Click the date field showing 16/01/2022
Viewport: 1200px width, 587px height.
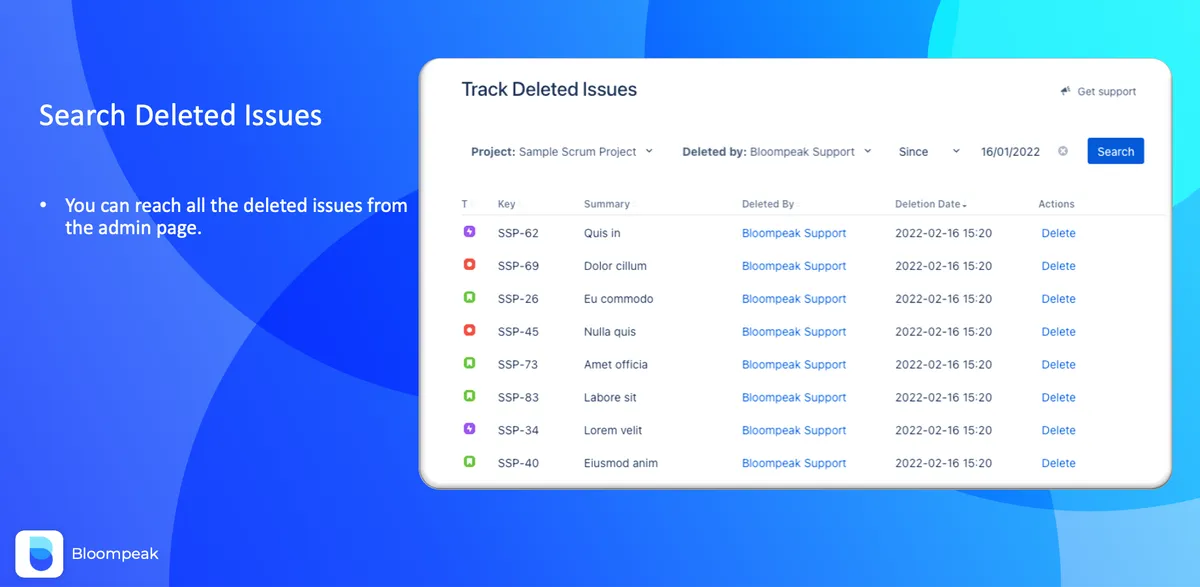[x=1010, y=152]
